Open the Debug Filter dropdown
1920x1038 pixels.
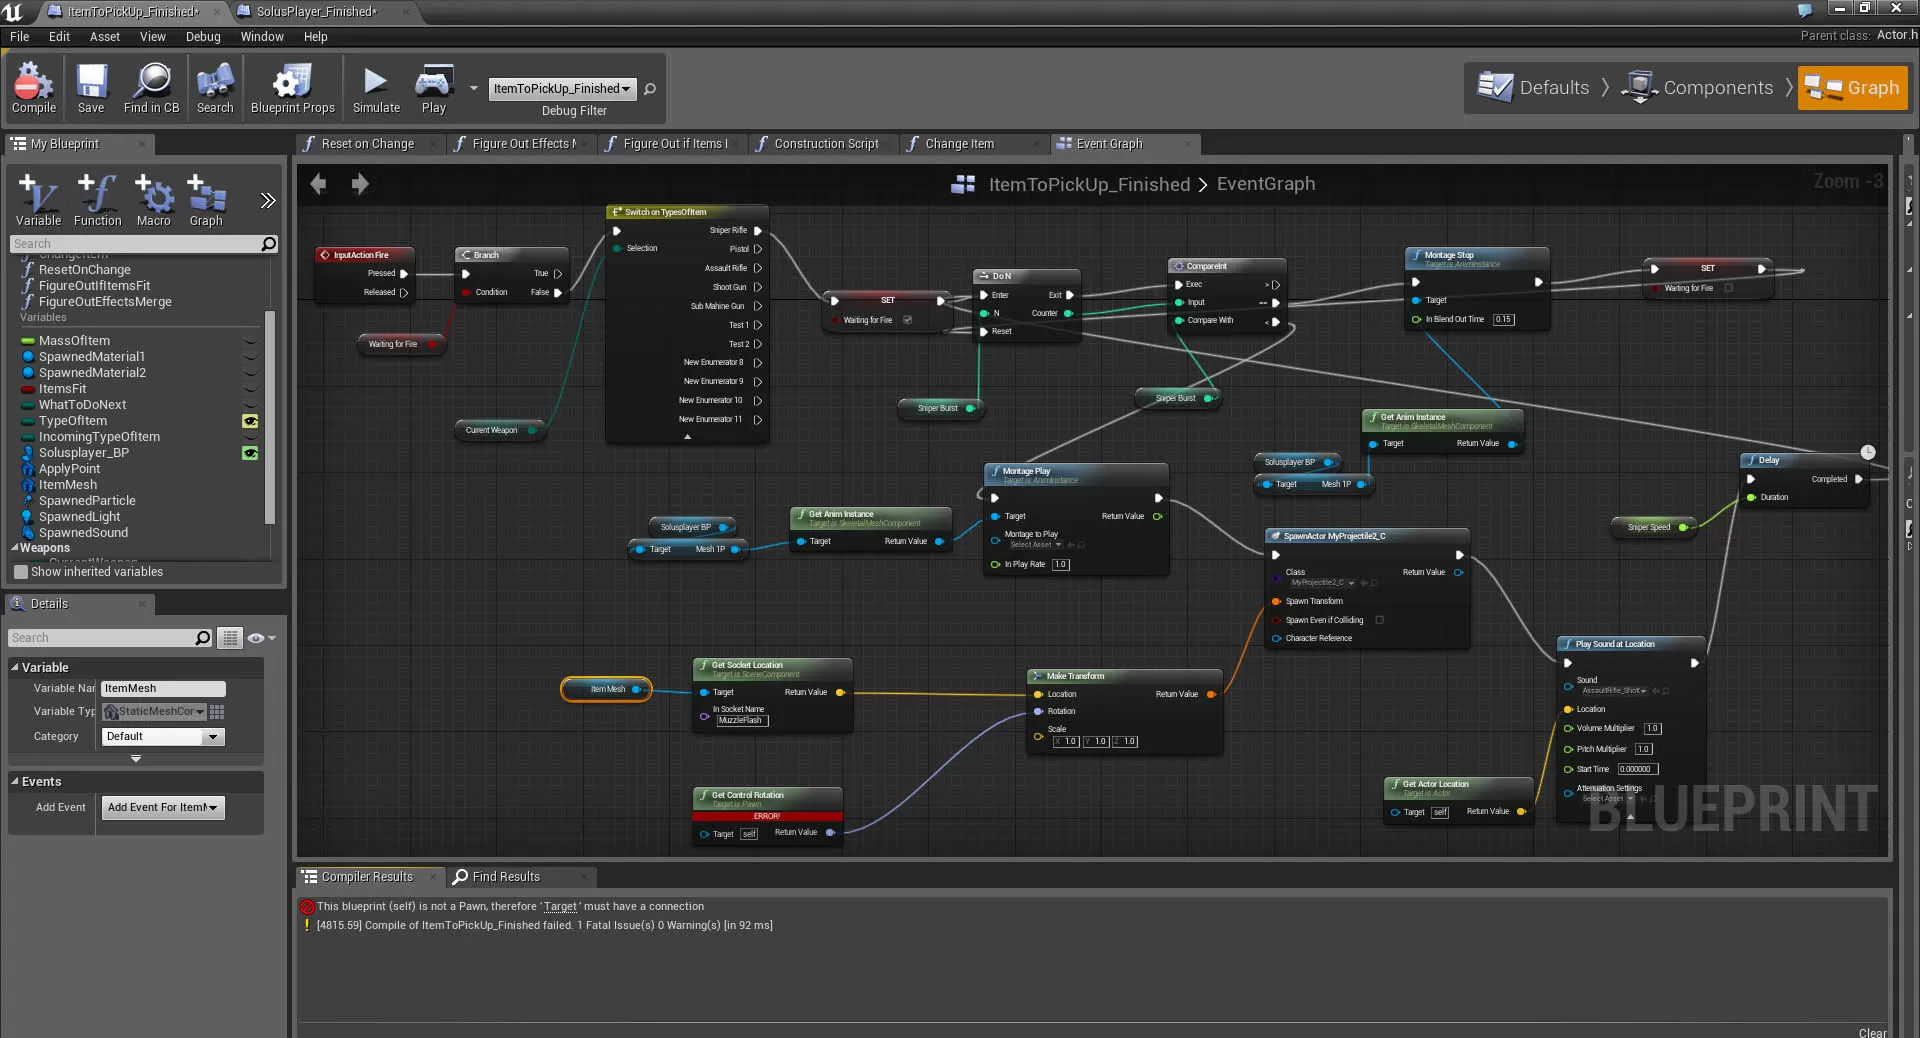pyautogui.click(x=628, y=89)
